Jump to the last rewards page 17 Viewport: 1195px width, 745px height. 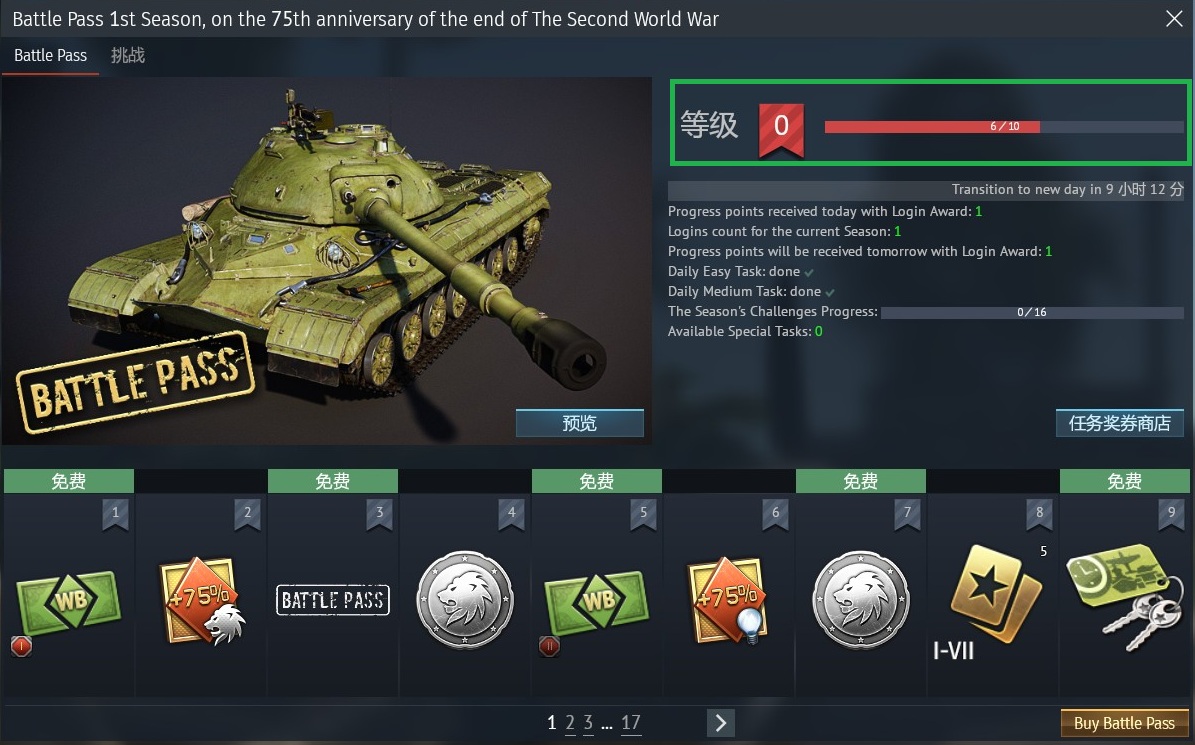point(630,722)
